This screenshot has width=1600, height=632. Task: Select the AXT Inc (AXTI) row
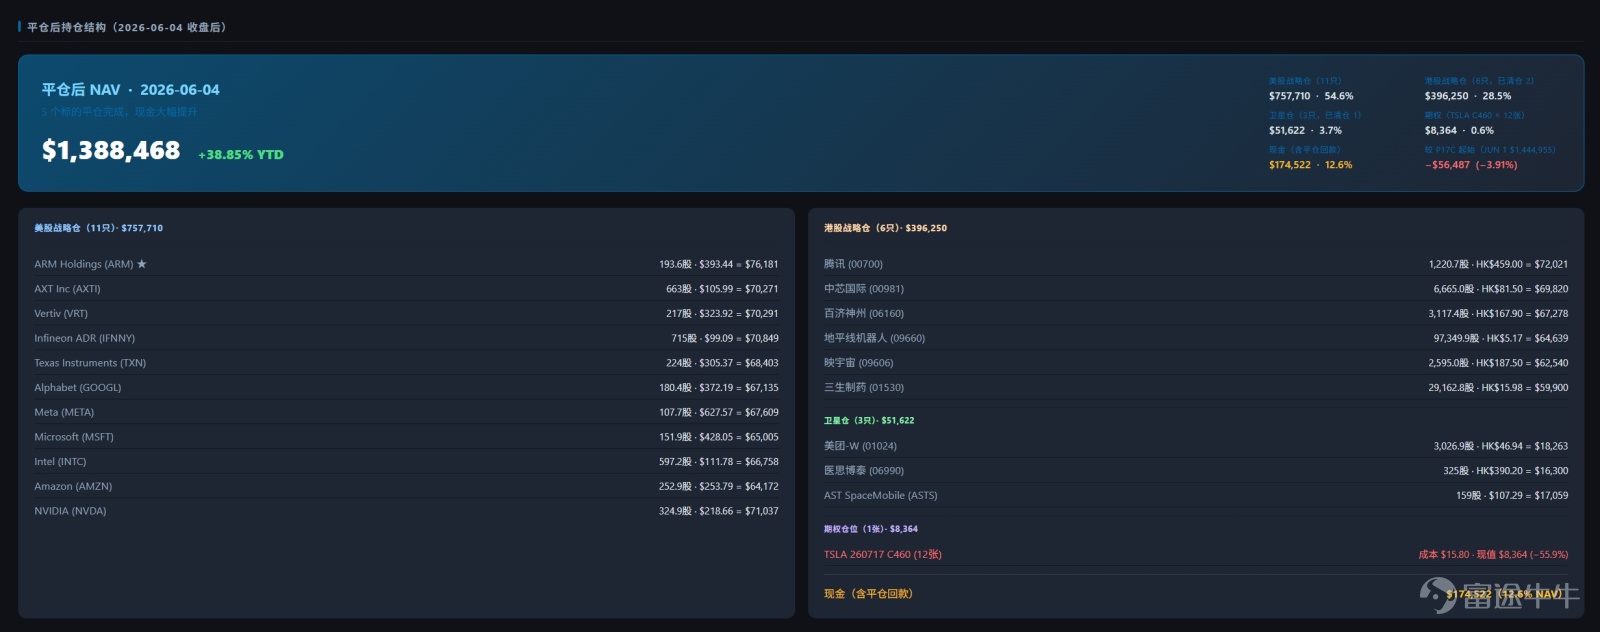[406, 289]
